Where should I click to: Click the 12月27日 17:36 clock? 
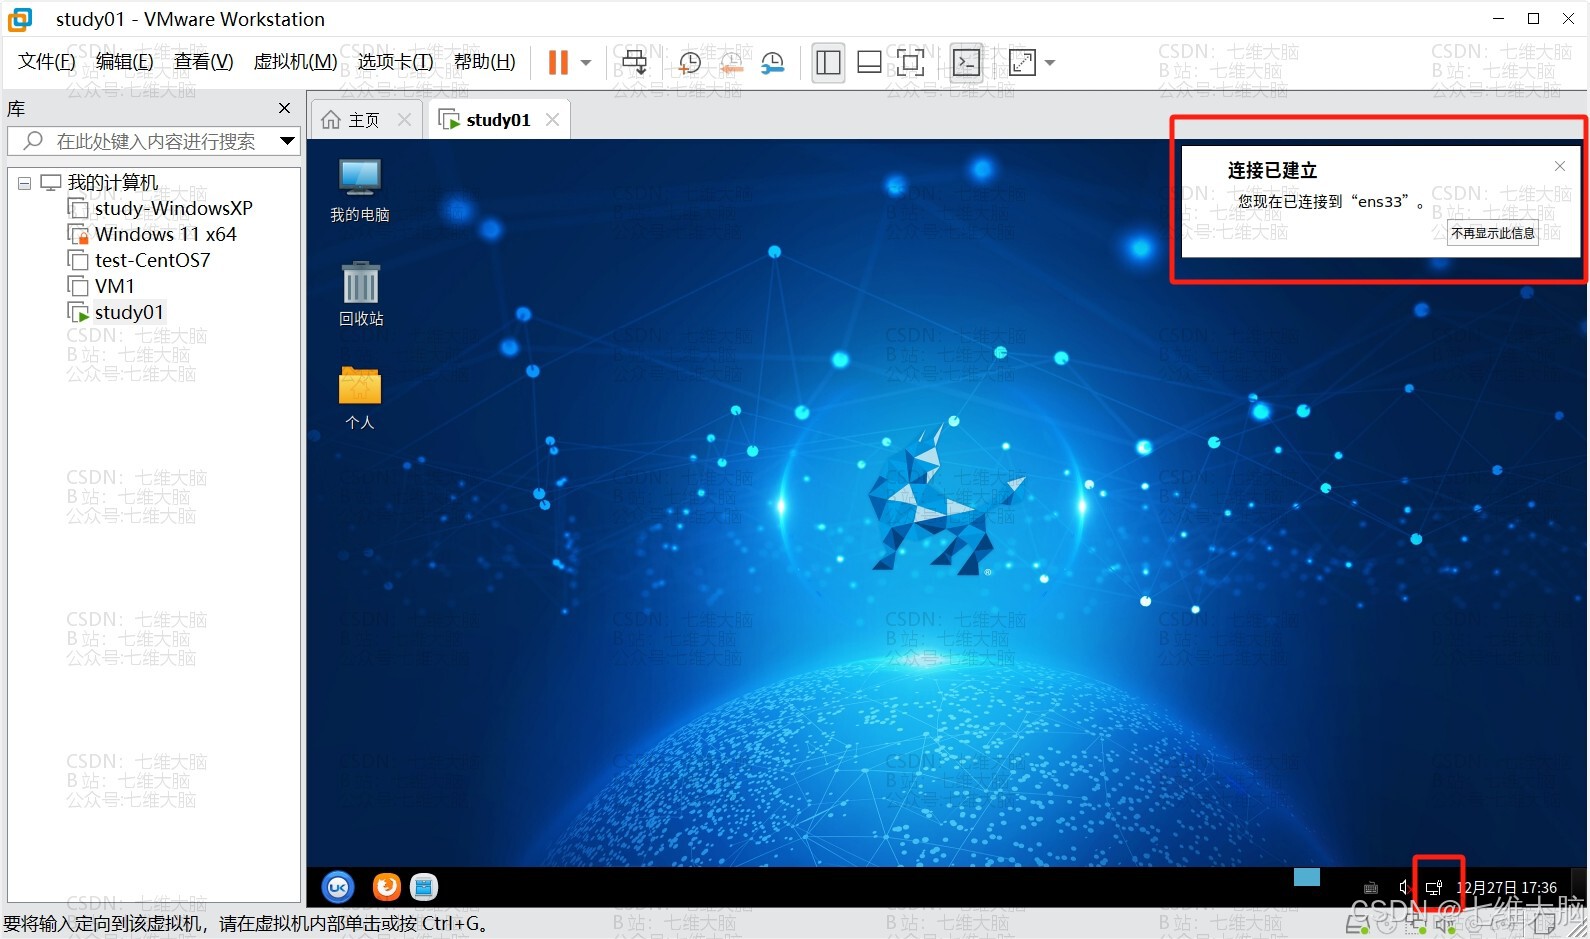click(x=1506, y=888)
